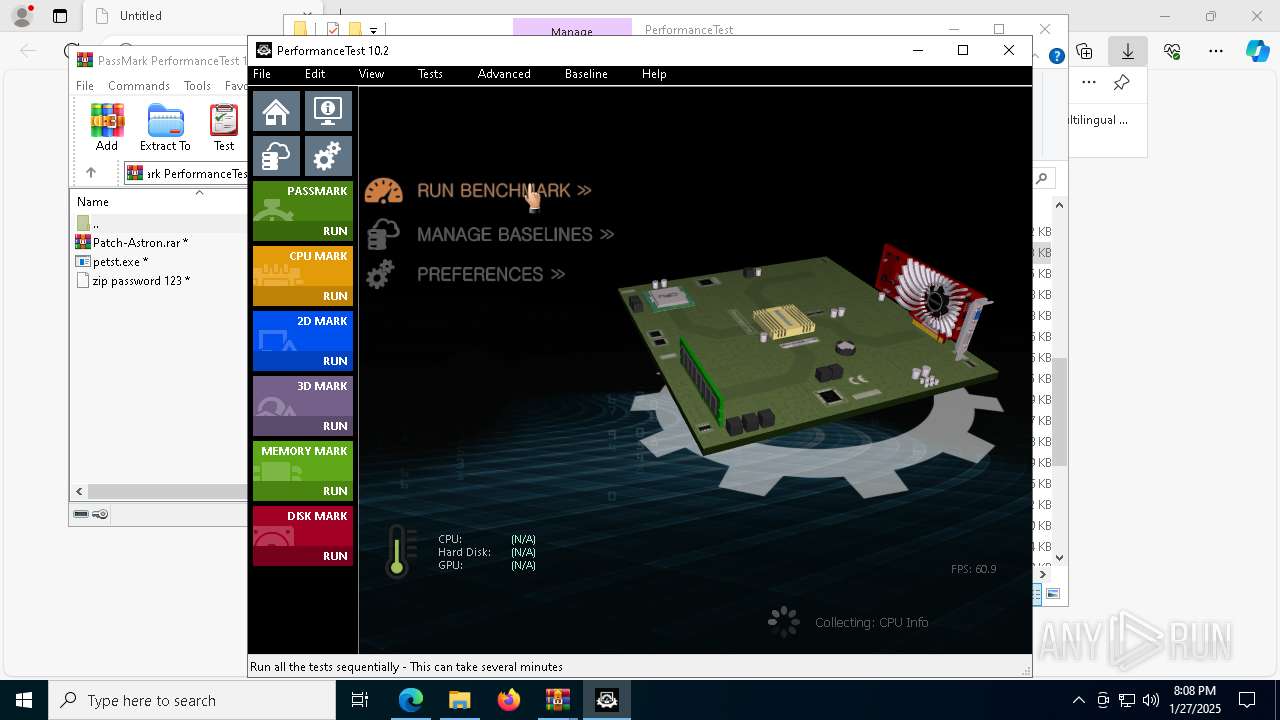Screen dimensions: 1280x720
Task: Click the taskbar search box
Action: 192,700
